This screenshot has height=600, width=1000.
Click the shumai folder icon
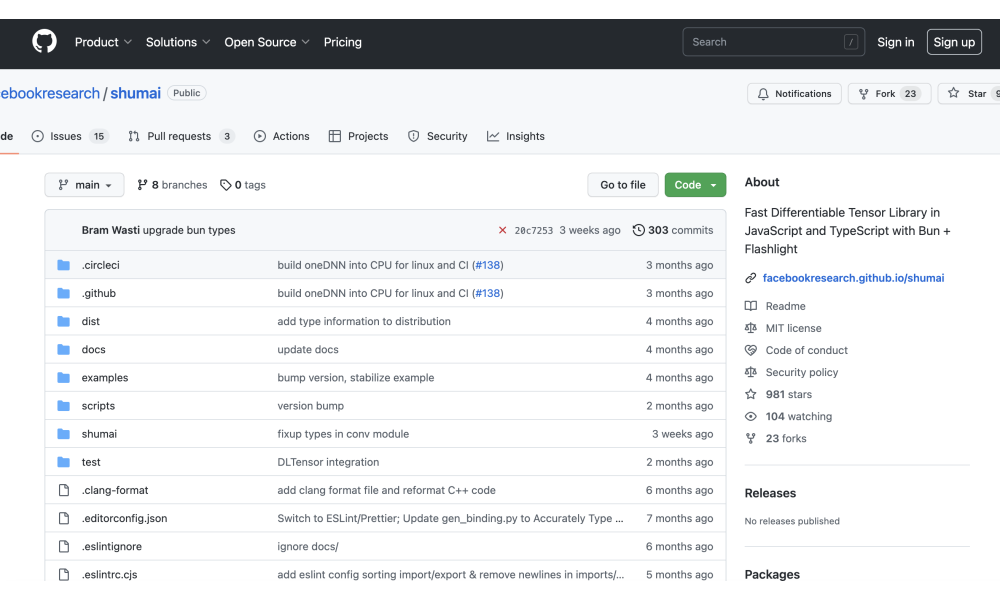coord(64,434)
